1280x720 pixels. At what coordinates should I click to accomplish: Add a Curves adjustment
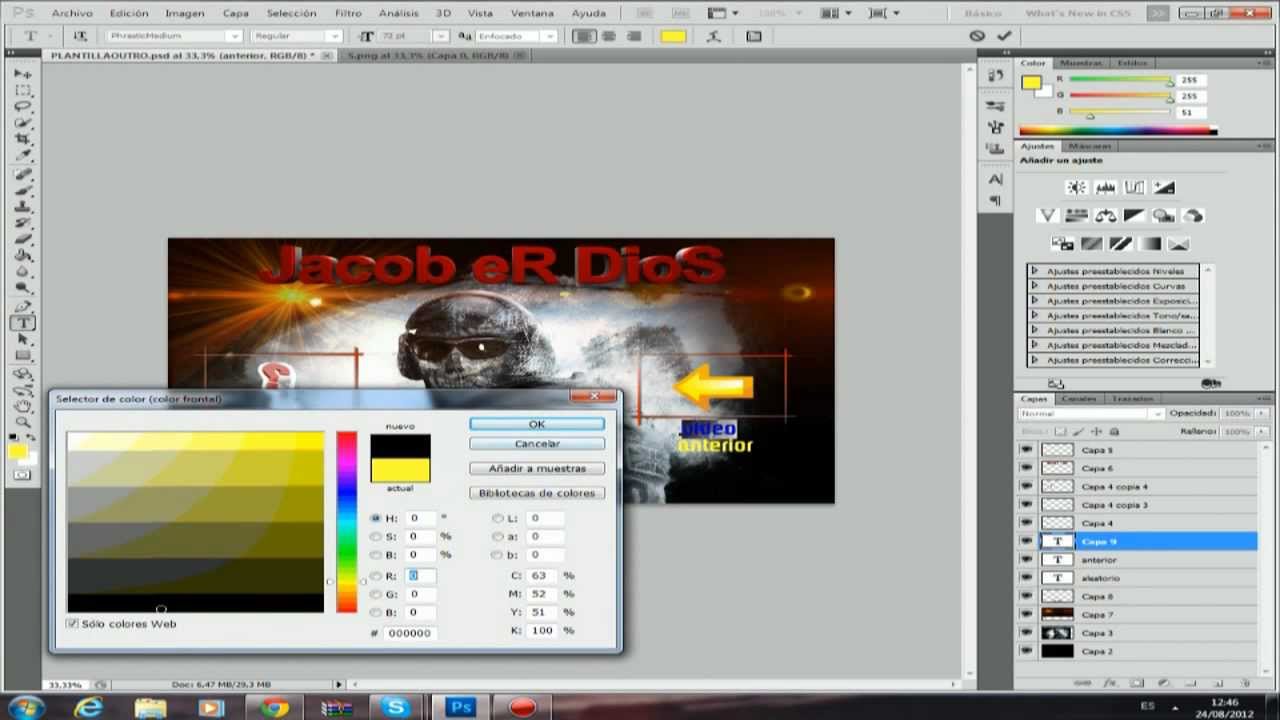pyautogui.click(x=1134, y=187)
